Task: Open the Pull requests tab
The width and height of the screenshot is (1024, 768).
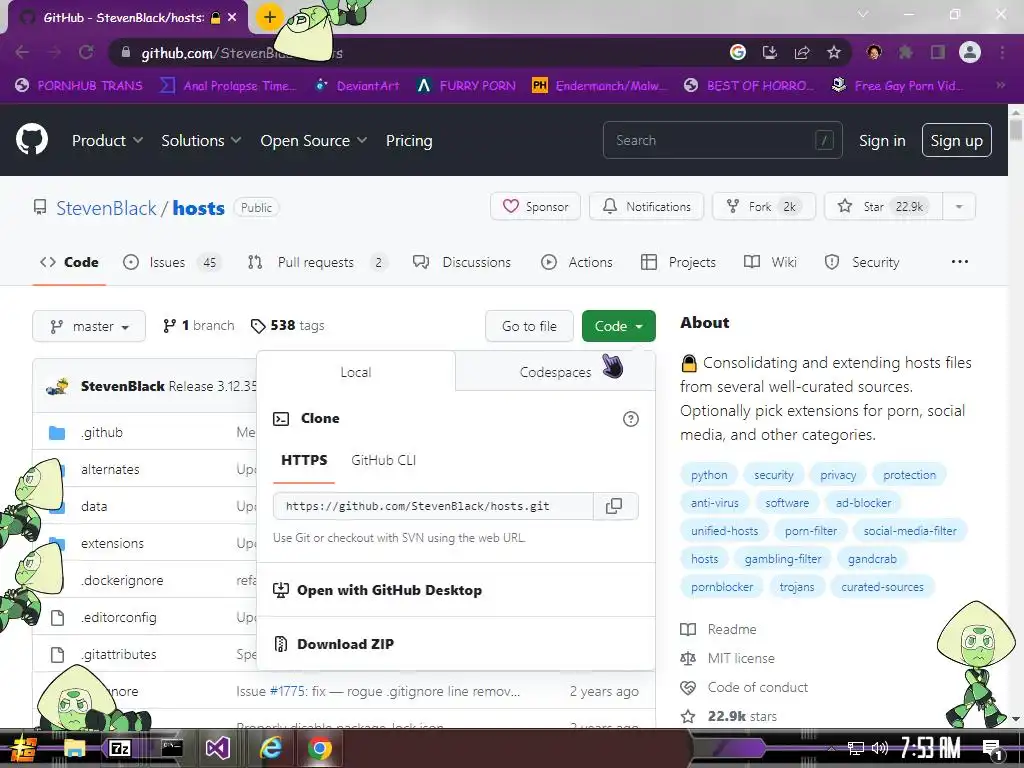Action: click(316, 262)
